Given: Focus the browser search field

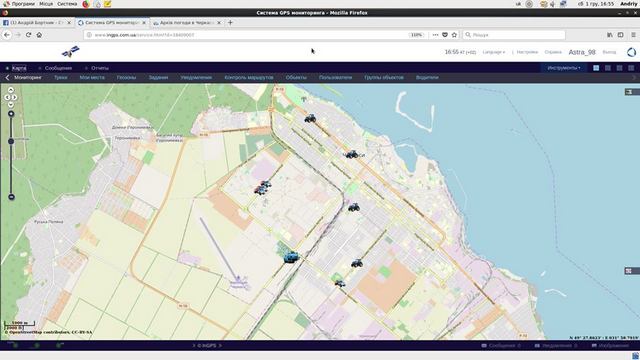Looking at the screenshot, I should (x=514, y=35).
